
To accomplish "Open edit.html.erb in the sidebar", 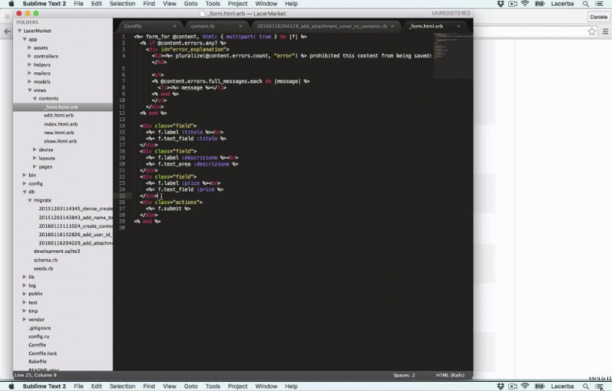I will (x=59, y=116).
